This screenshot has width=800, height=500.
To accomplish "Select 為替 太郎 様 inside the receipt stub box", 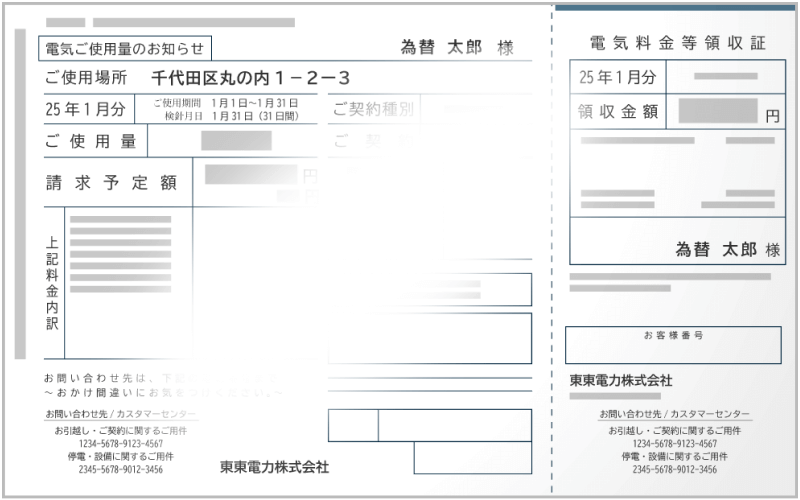I will (x=728, y=249).
